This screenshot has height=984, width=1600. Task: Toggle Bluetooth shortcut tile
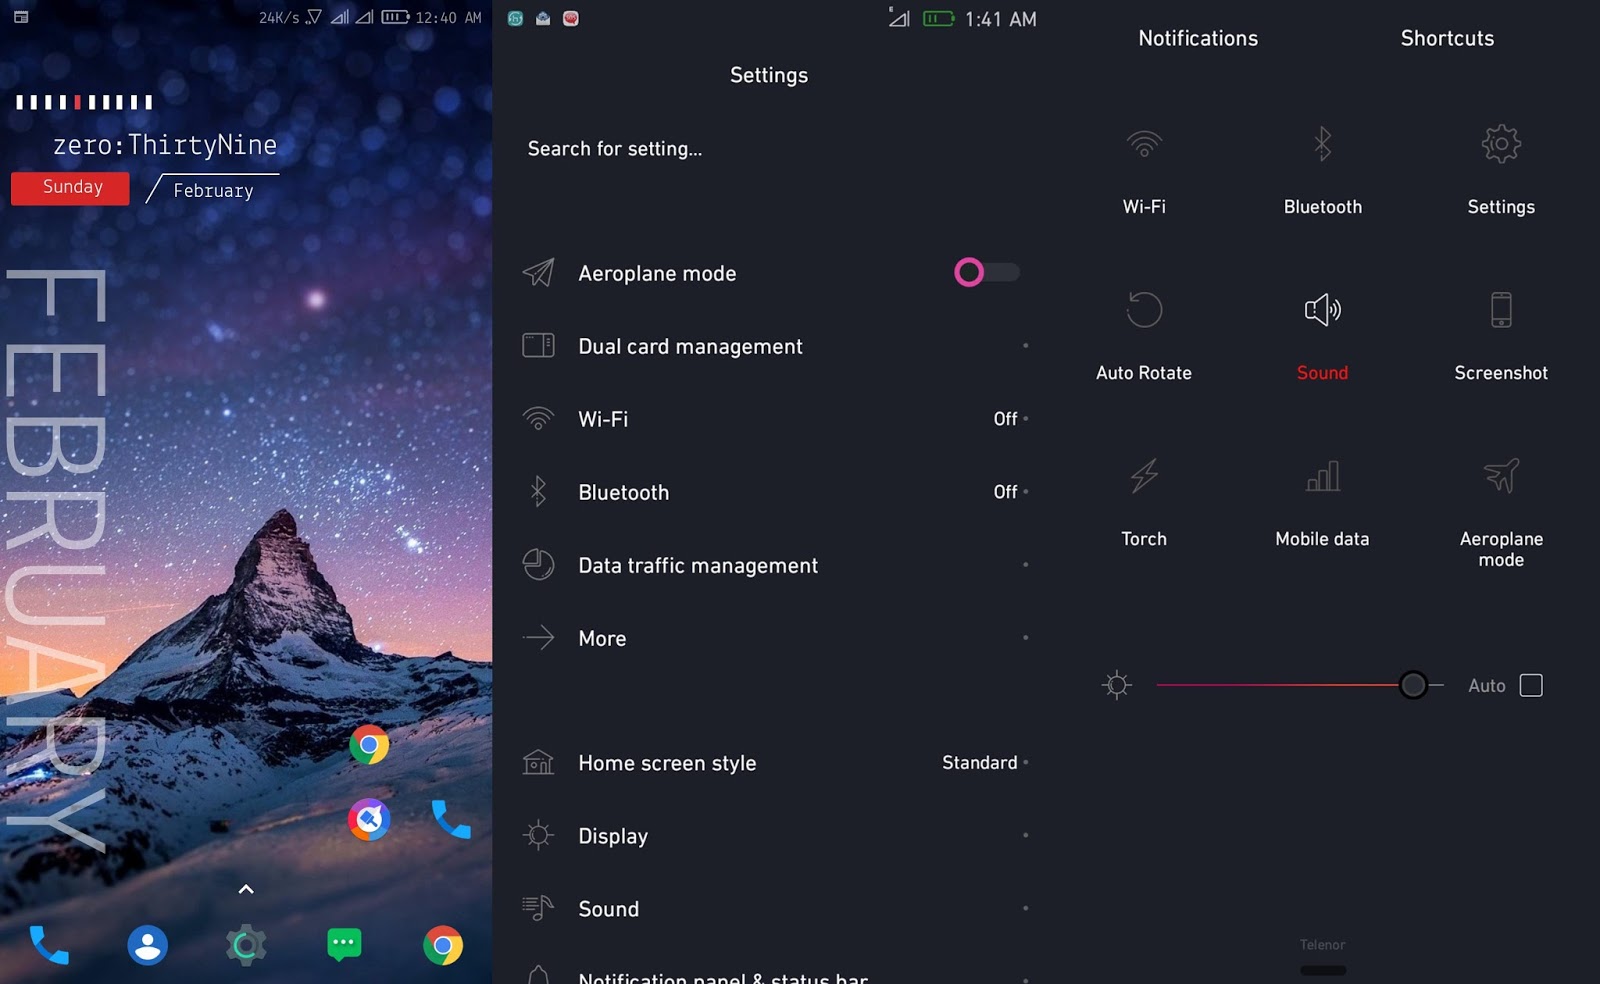(1322, 170)
